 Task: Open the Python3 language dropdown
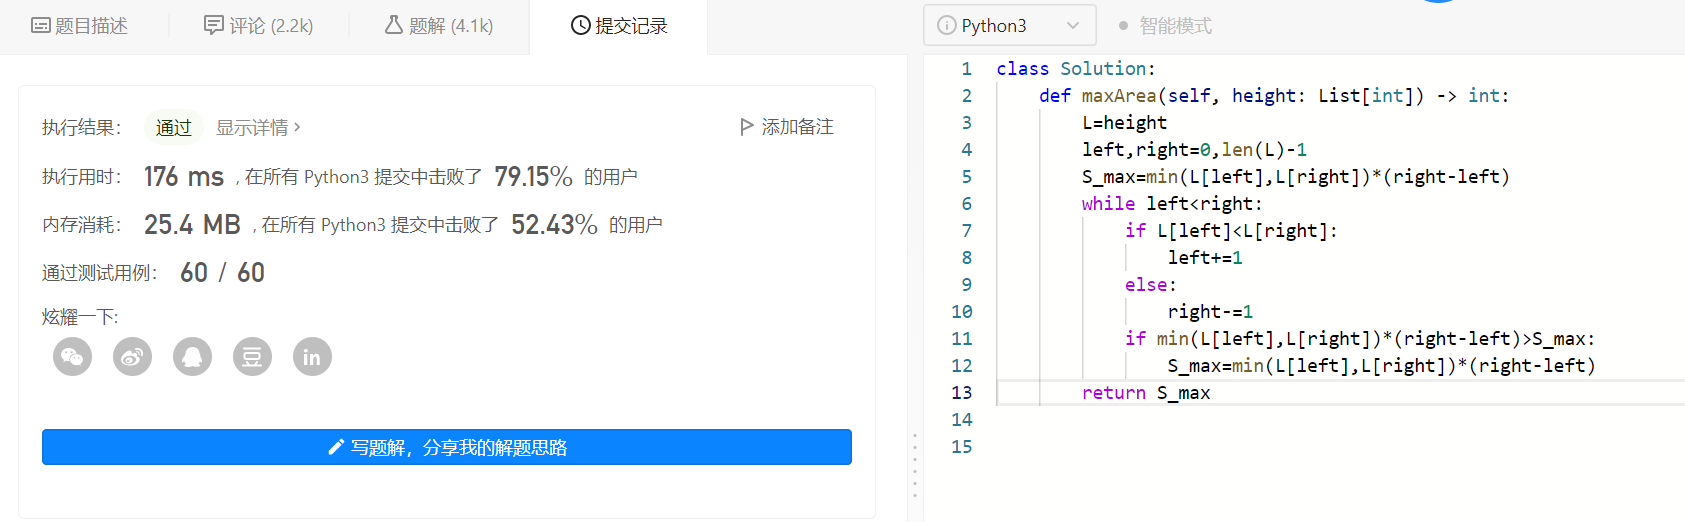[x=1008, y=26]
